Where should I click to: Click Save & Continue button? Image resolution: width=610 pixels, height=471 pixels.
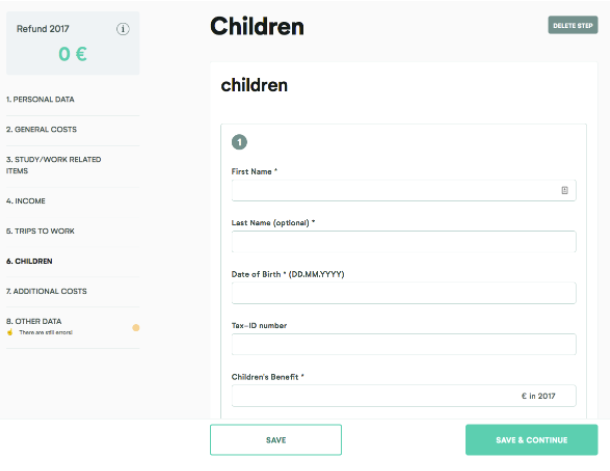(x=531, y=440)
